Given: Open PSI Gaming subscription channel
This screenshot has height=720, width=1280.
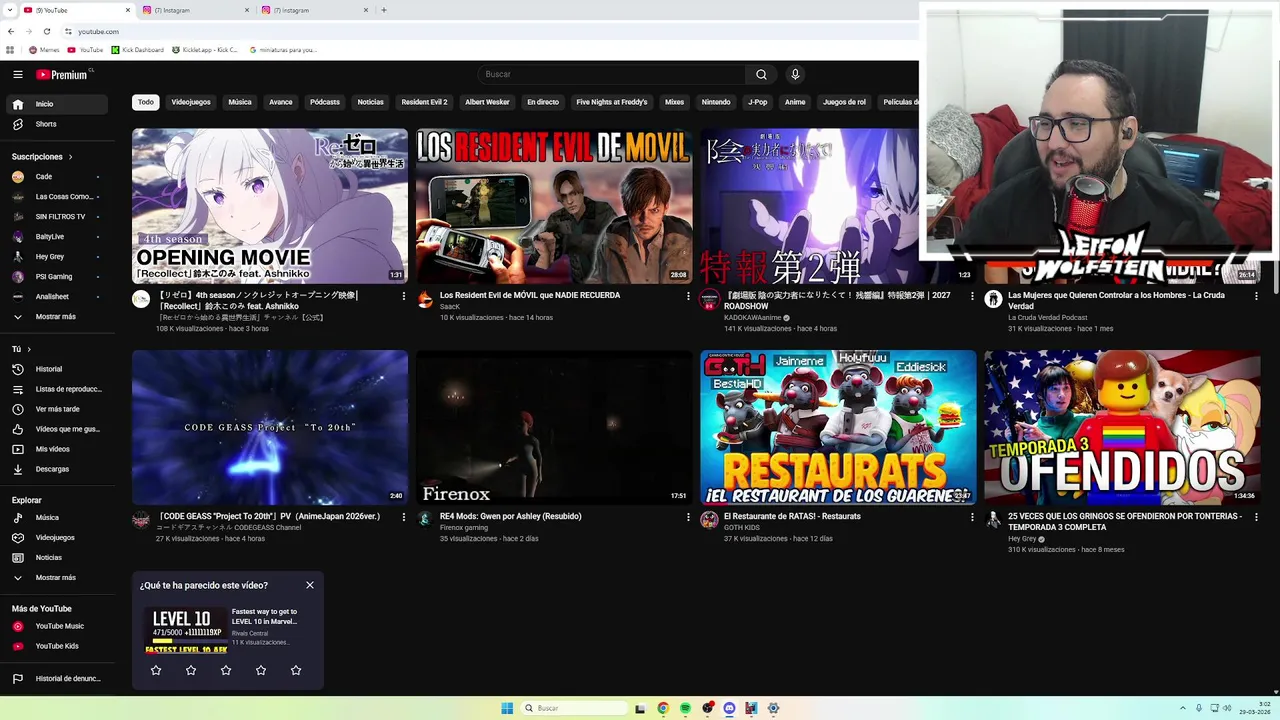Looking at the screenshot, I should (56, 277).
